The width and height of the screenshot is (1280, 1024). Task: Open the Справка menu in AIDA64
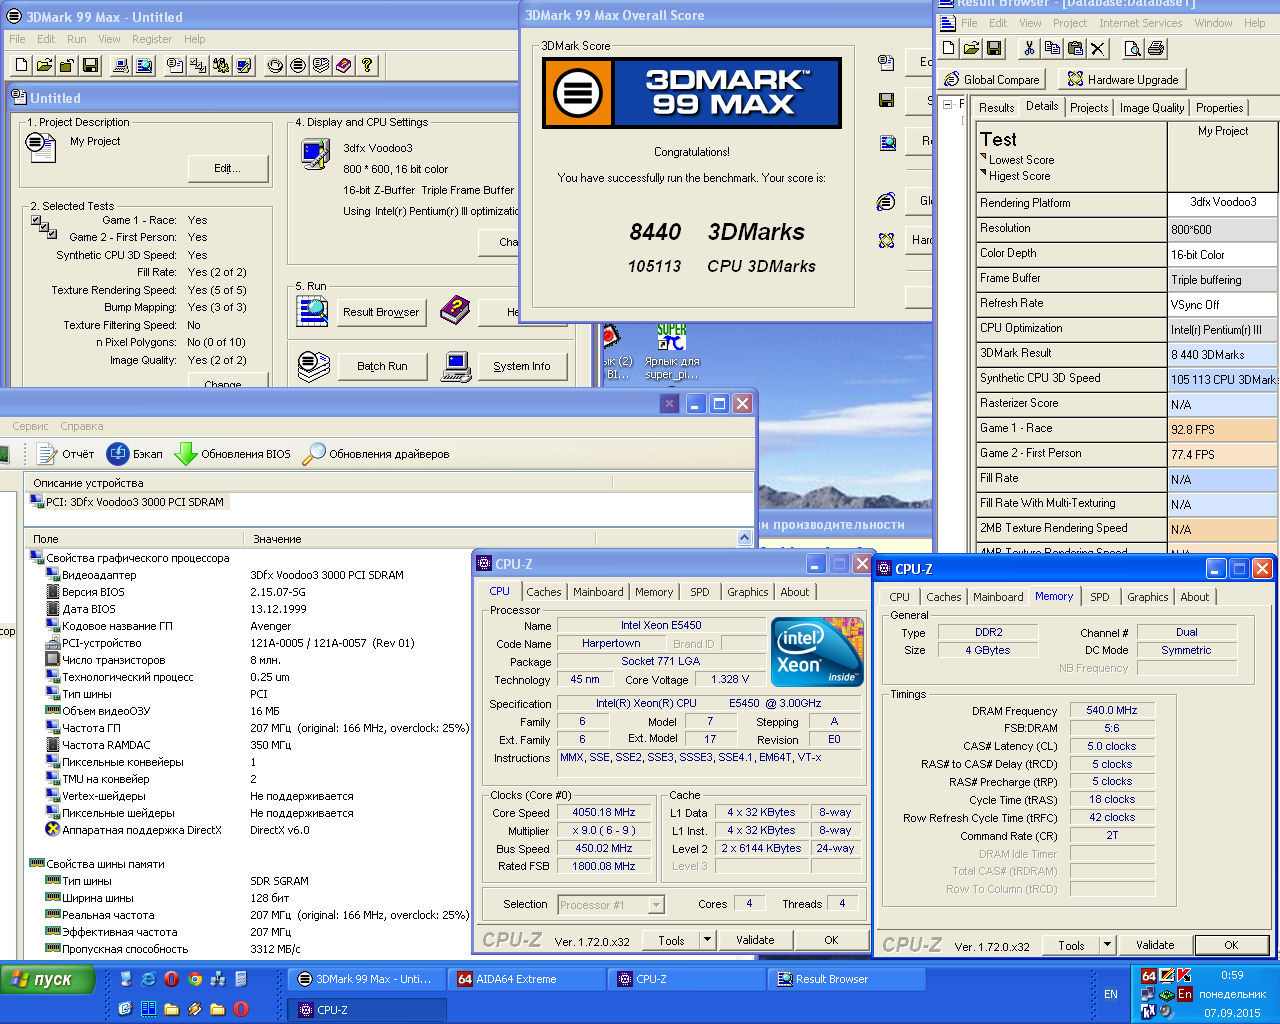(x=82, y=426)
